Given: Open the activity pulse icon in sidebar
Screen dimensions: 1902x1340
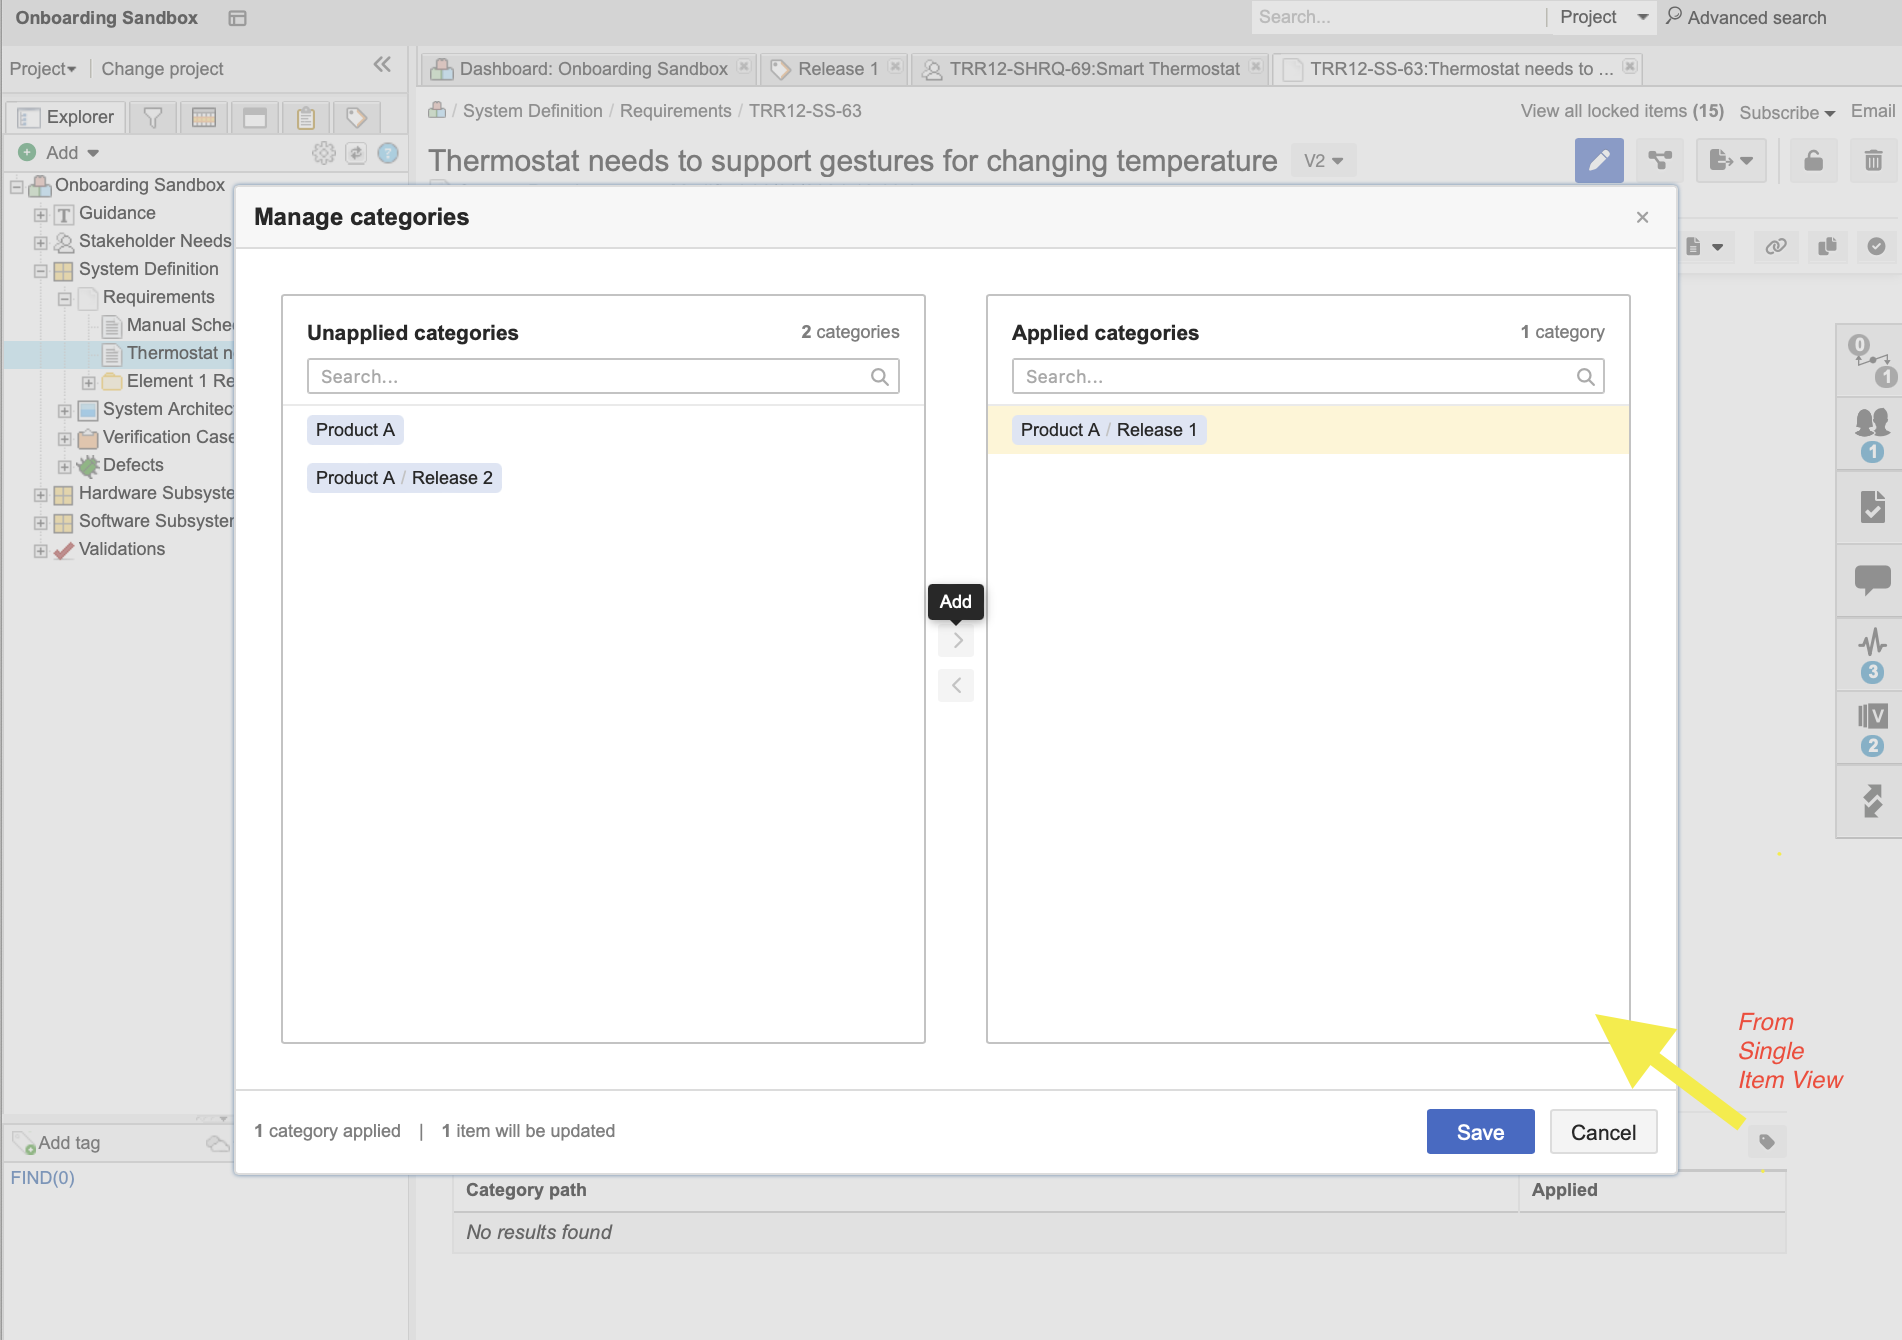Looking at the screenshot, I should point(1872,642).
